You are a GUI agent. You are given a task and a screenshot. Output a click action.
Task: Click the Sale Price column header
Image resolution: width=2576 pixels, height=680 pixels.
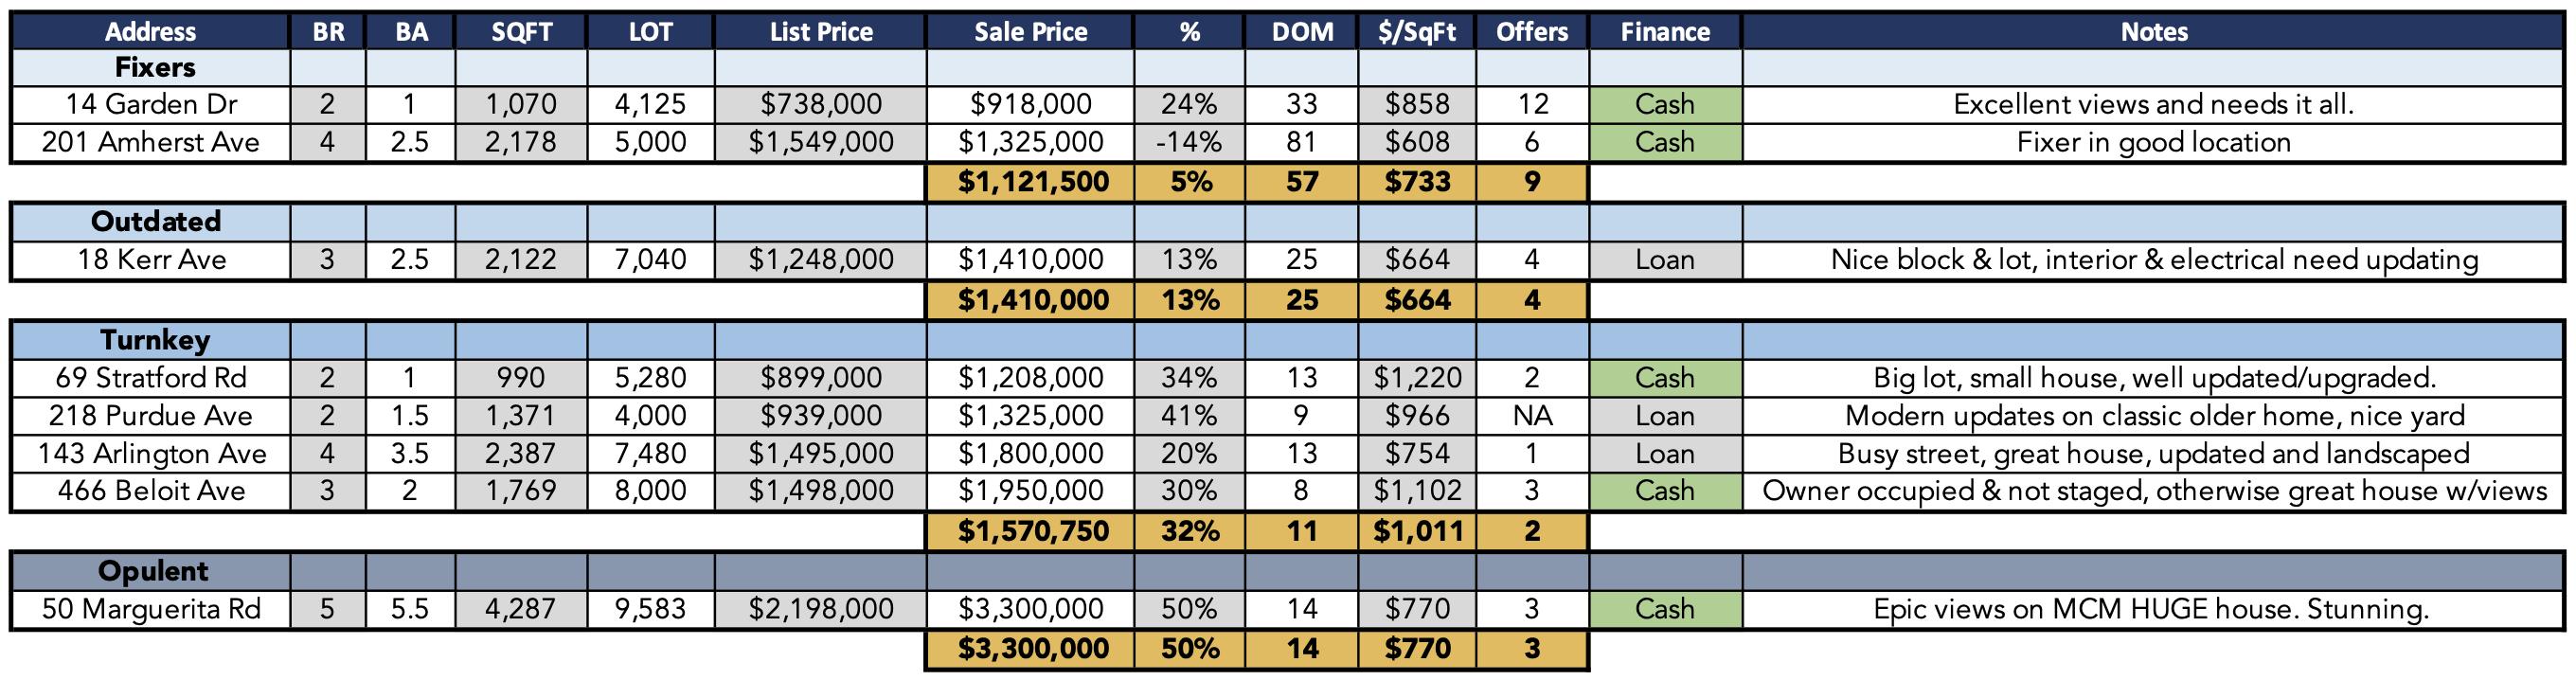(1030, 31)
